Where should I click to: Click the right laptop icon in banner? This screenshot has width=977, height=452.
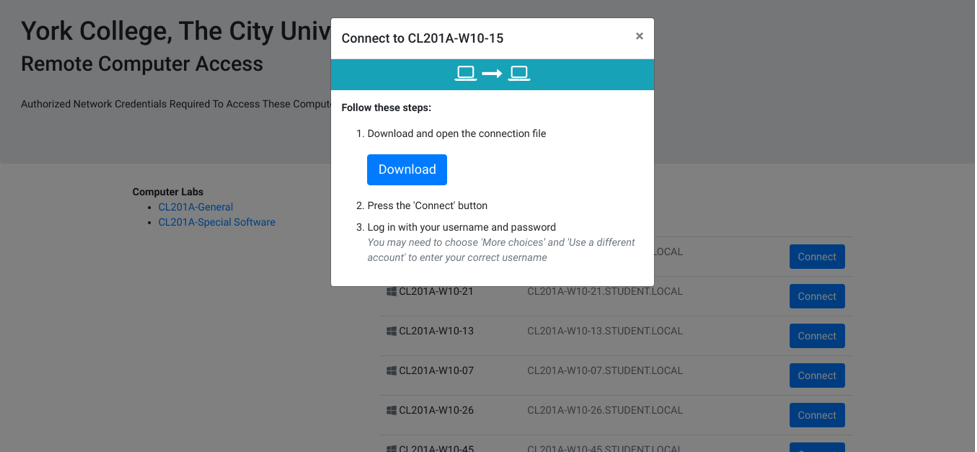(518, 74)
